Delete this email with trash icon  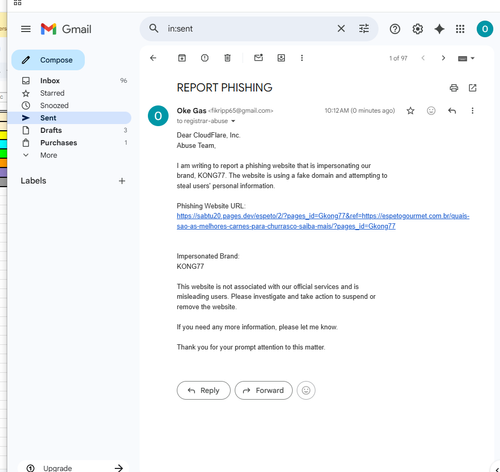pyautogui.click(x=227, y=58)
